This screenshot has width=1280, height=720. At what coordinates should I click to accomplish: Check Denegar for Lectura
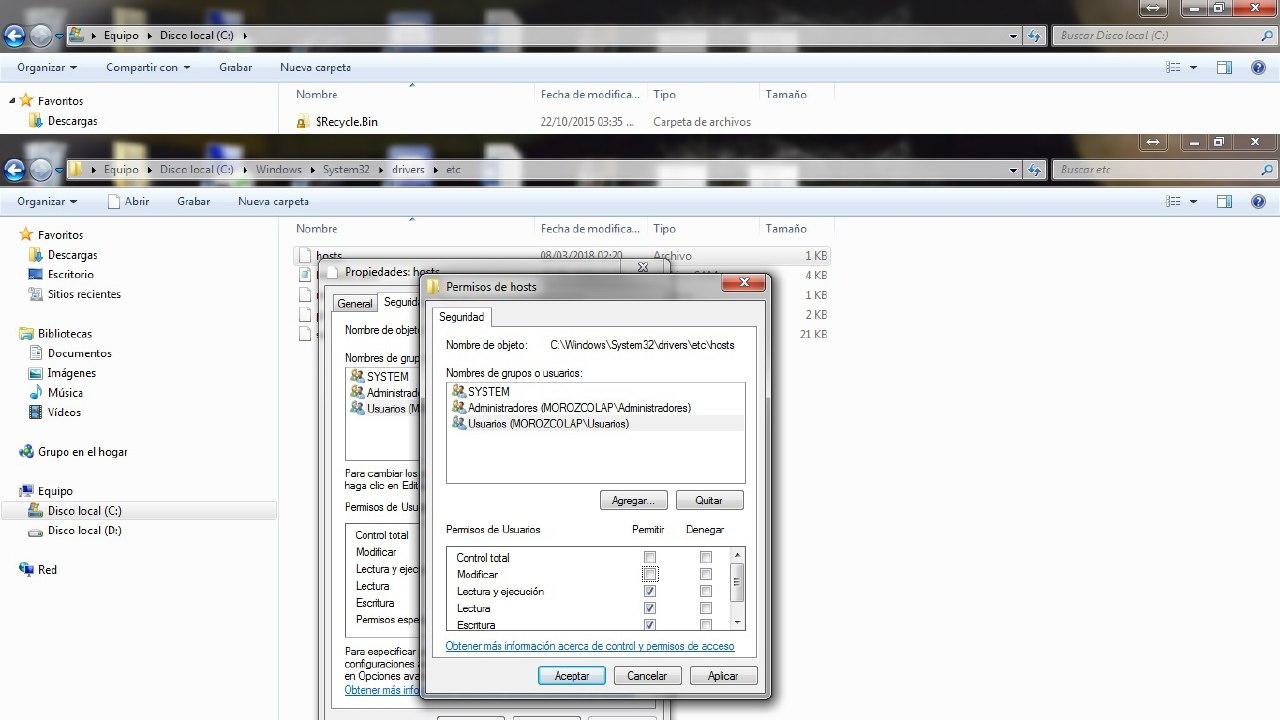coord(706,609)
